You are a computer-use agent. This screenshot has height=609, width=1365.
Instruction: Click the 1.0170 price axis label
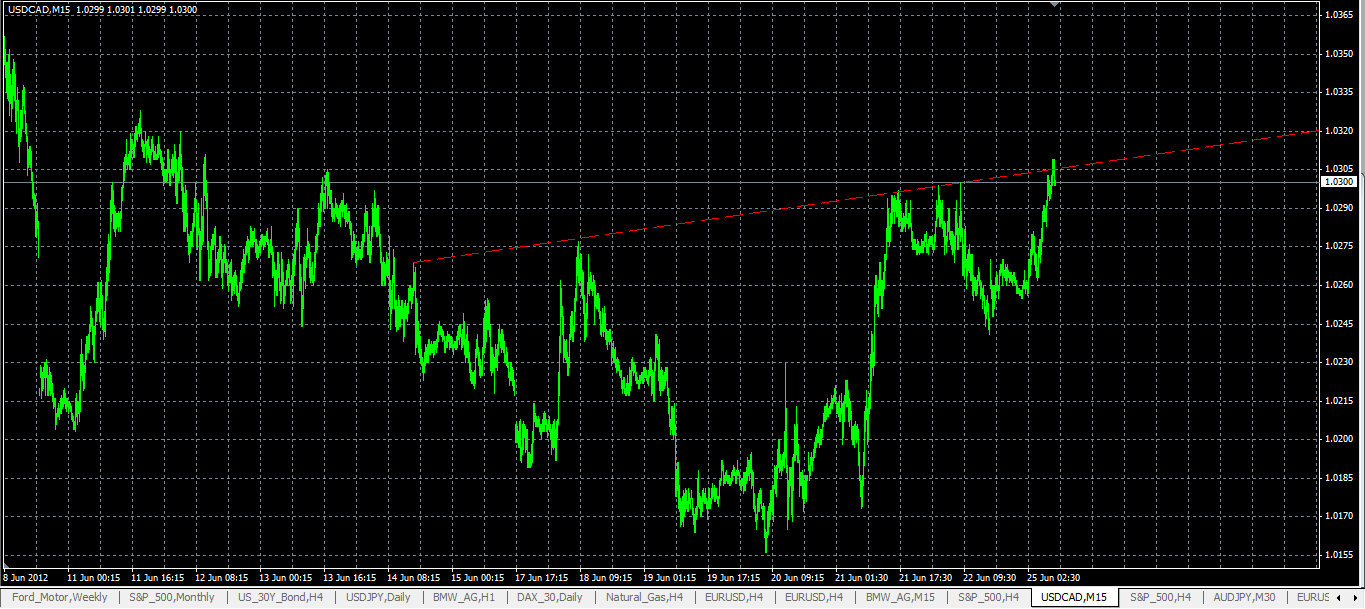[1339, 517]
